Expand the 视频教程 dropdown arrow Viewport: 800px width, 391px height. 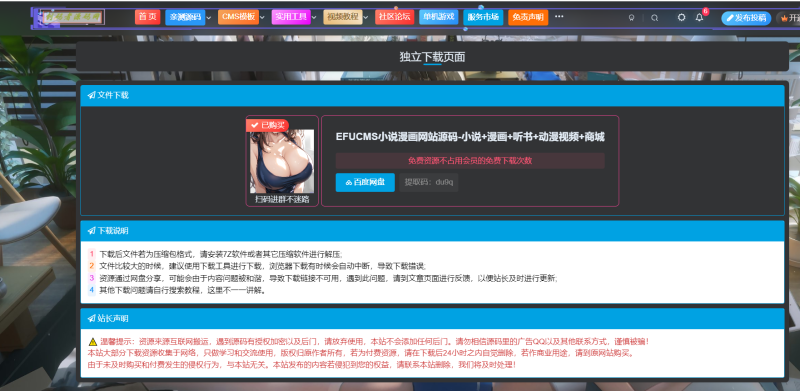pyautogui.click(x=366, y=17)
